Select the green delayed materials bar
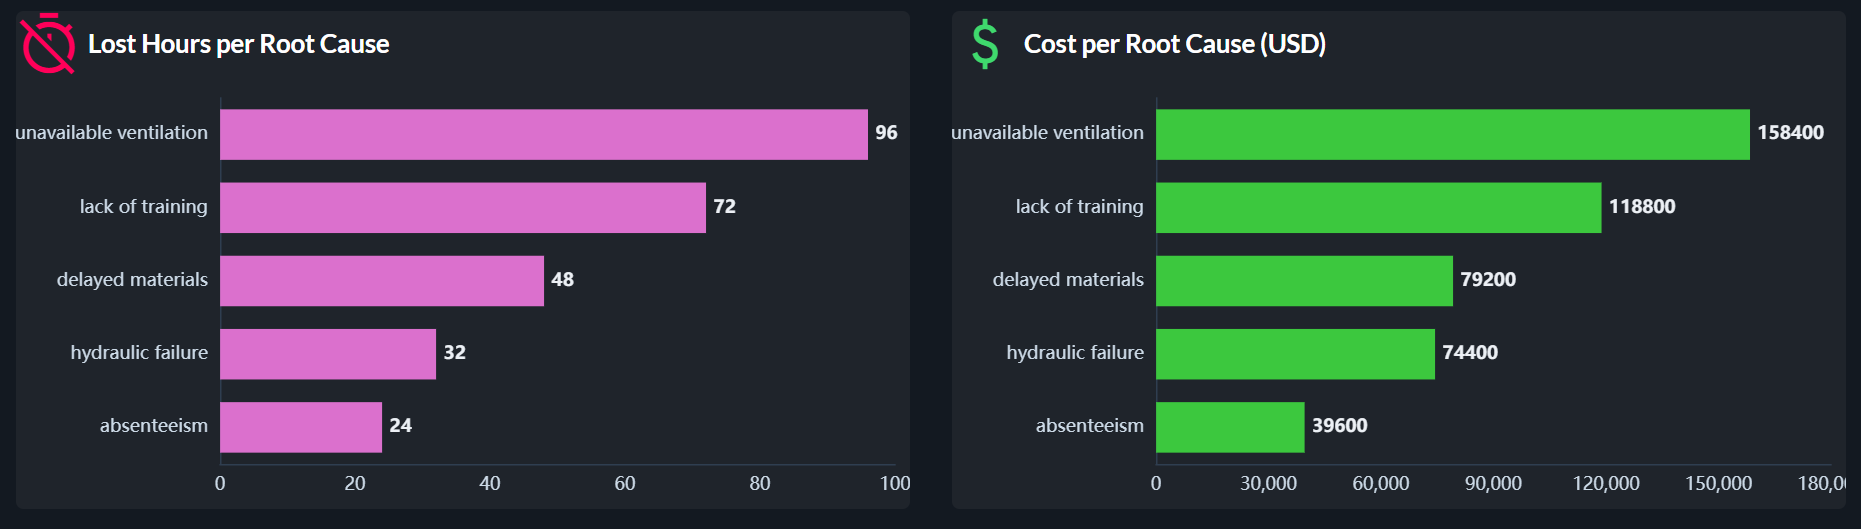Screen dimensions: 1861x529 point(1305,280)
